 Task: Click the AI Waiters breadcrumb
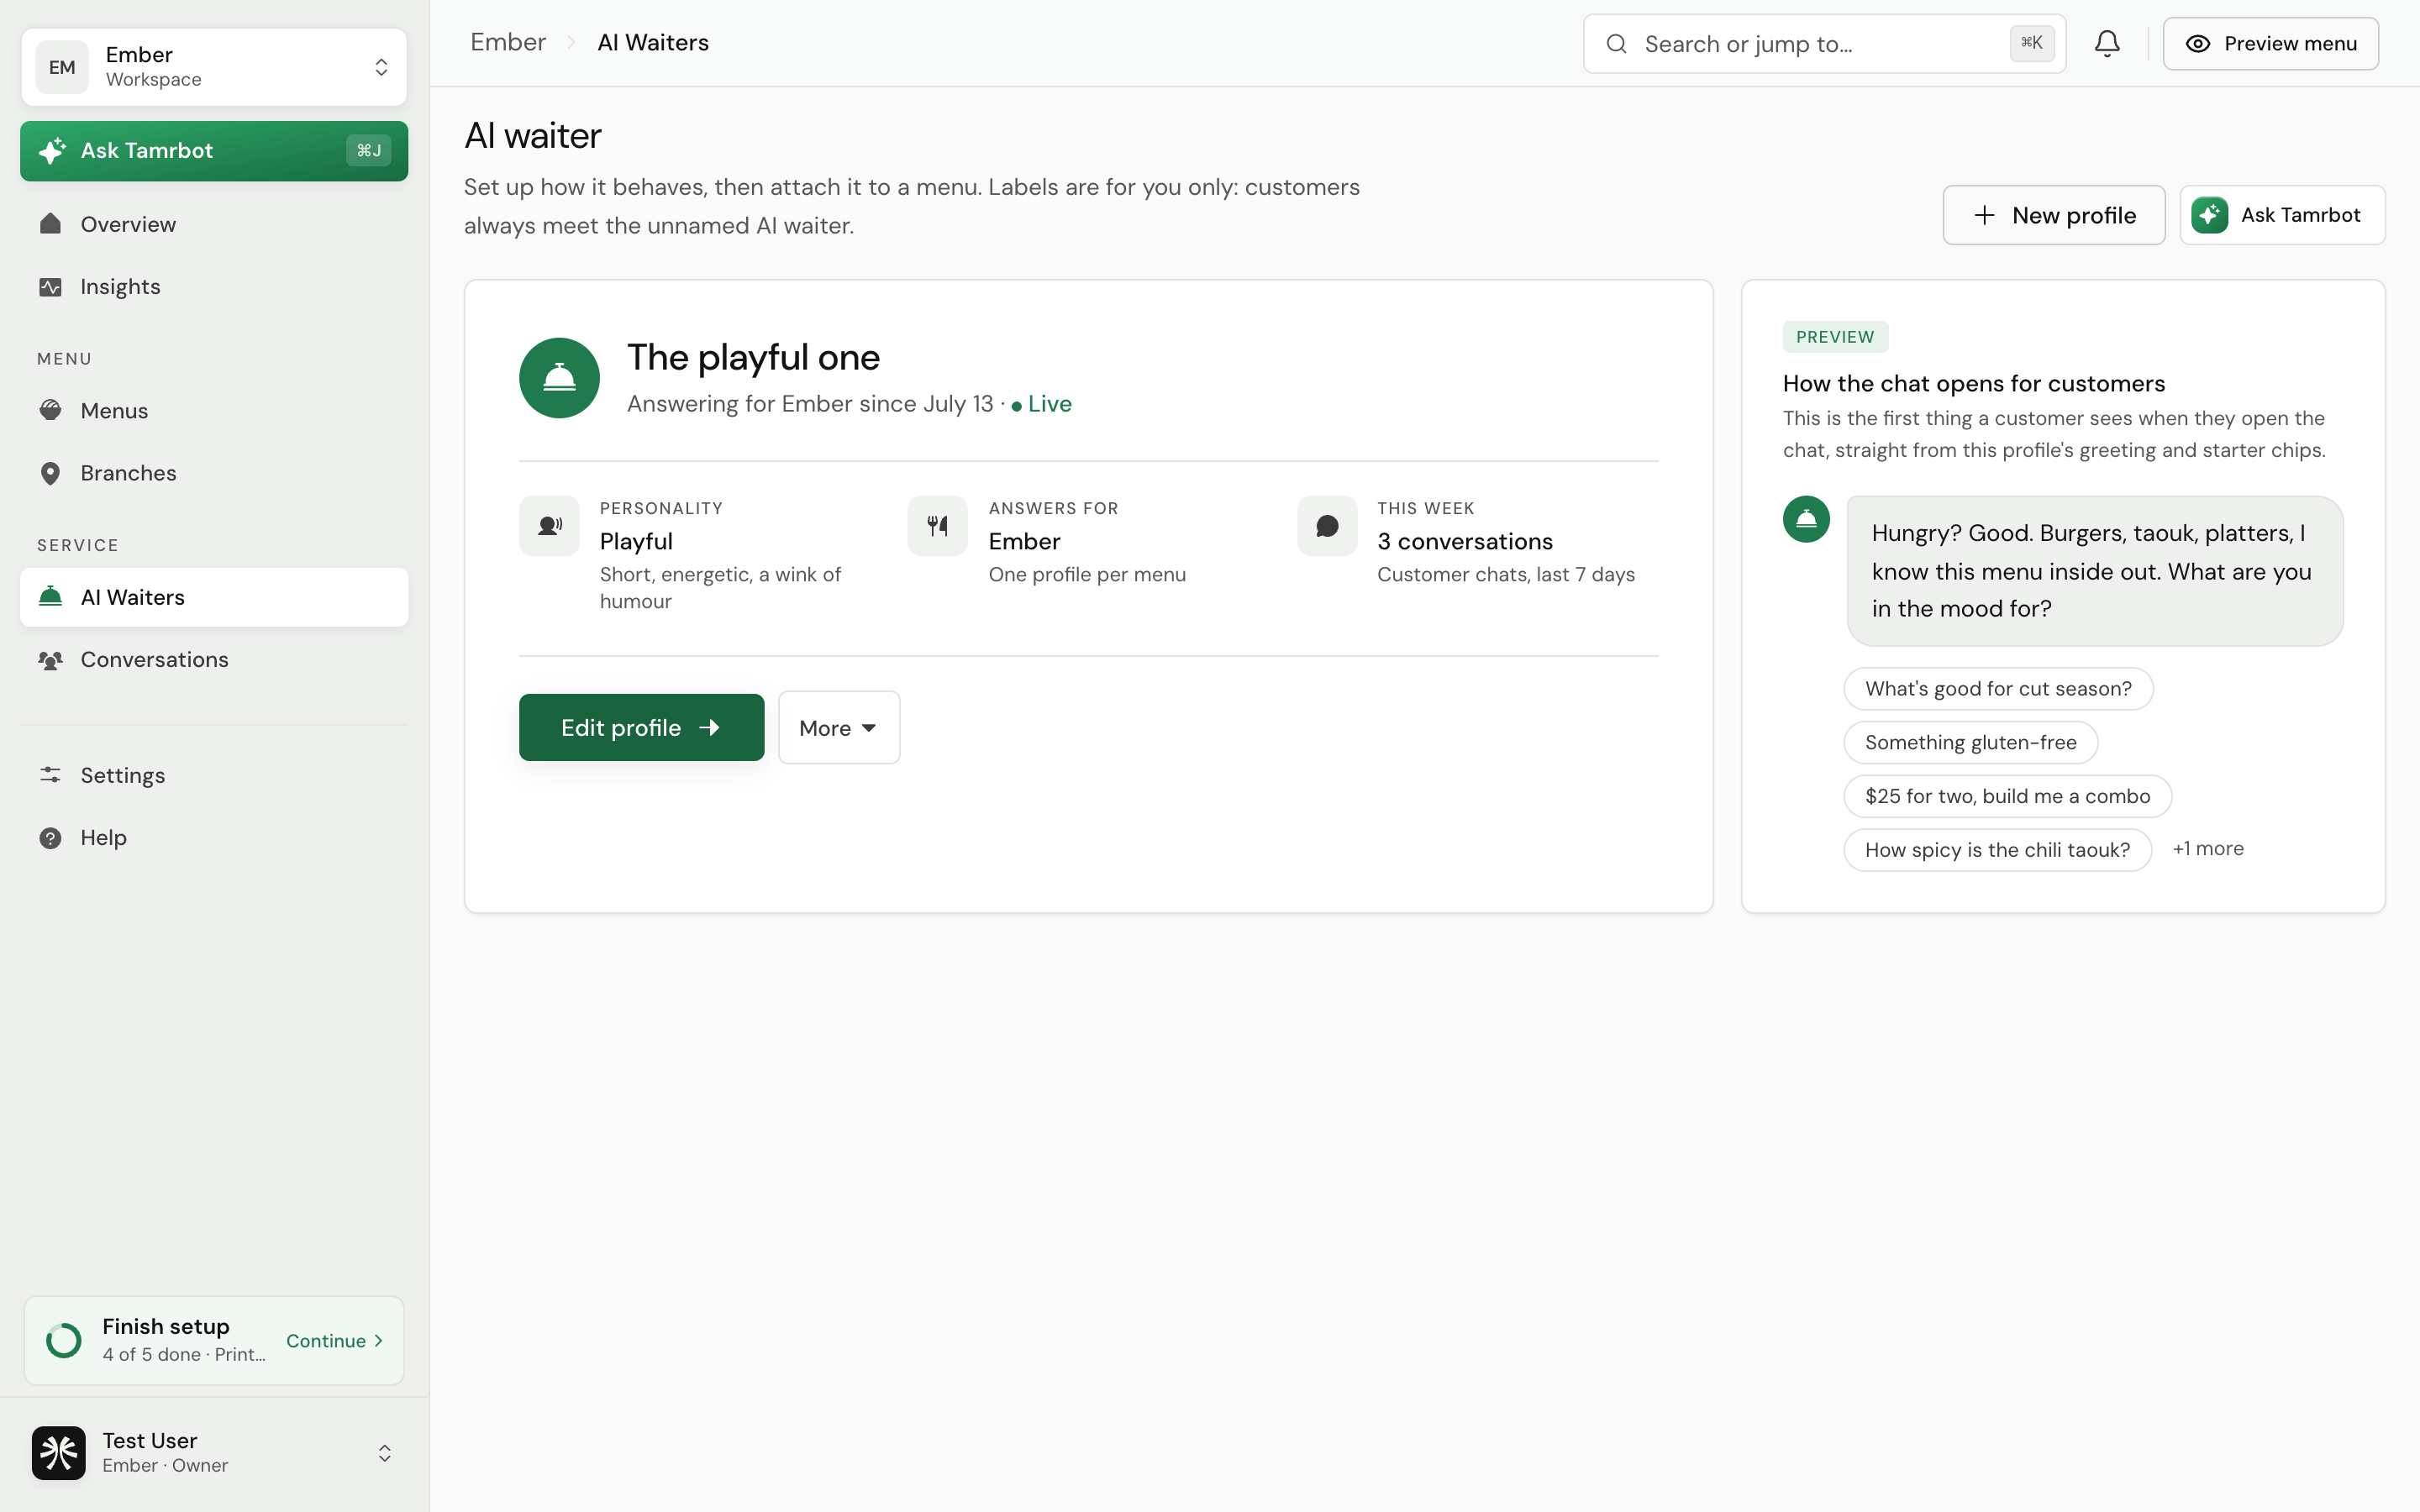[653, 42]
